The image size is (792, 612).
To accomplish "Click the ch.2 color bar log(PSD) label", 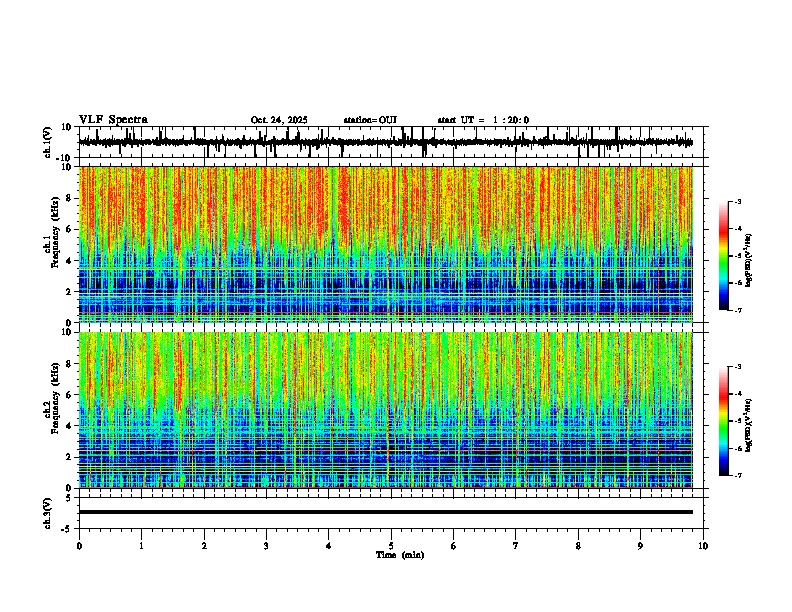I will coord(748,425).
